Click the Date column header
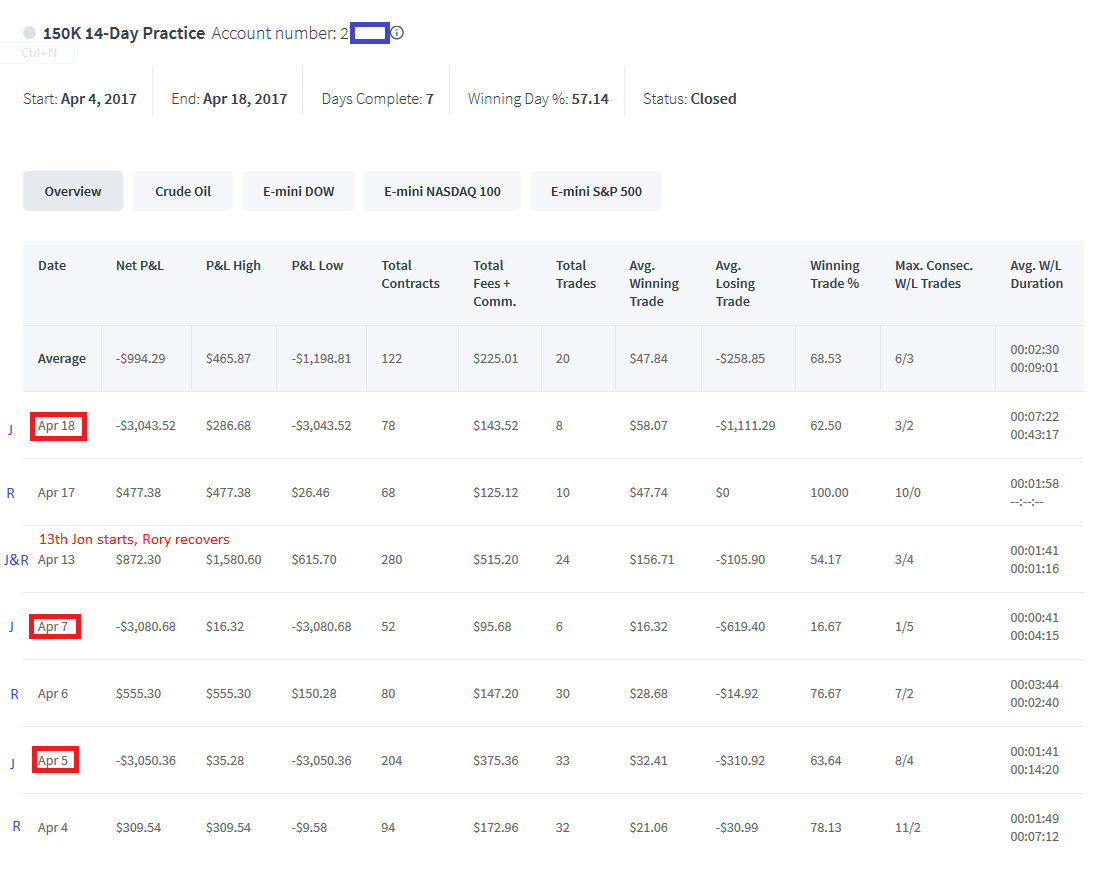 point(52,266)
